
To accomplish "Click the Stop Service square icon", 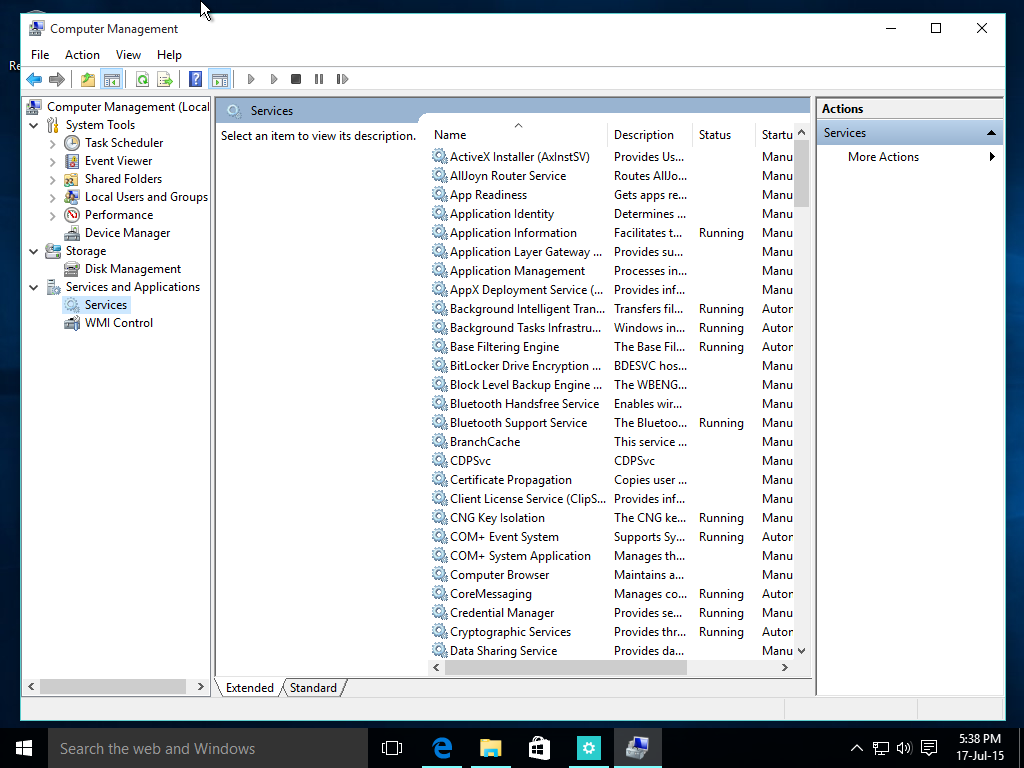I will tap(296, 79).
